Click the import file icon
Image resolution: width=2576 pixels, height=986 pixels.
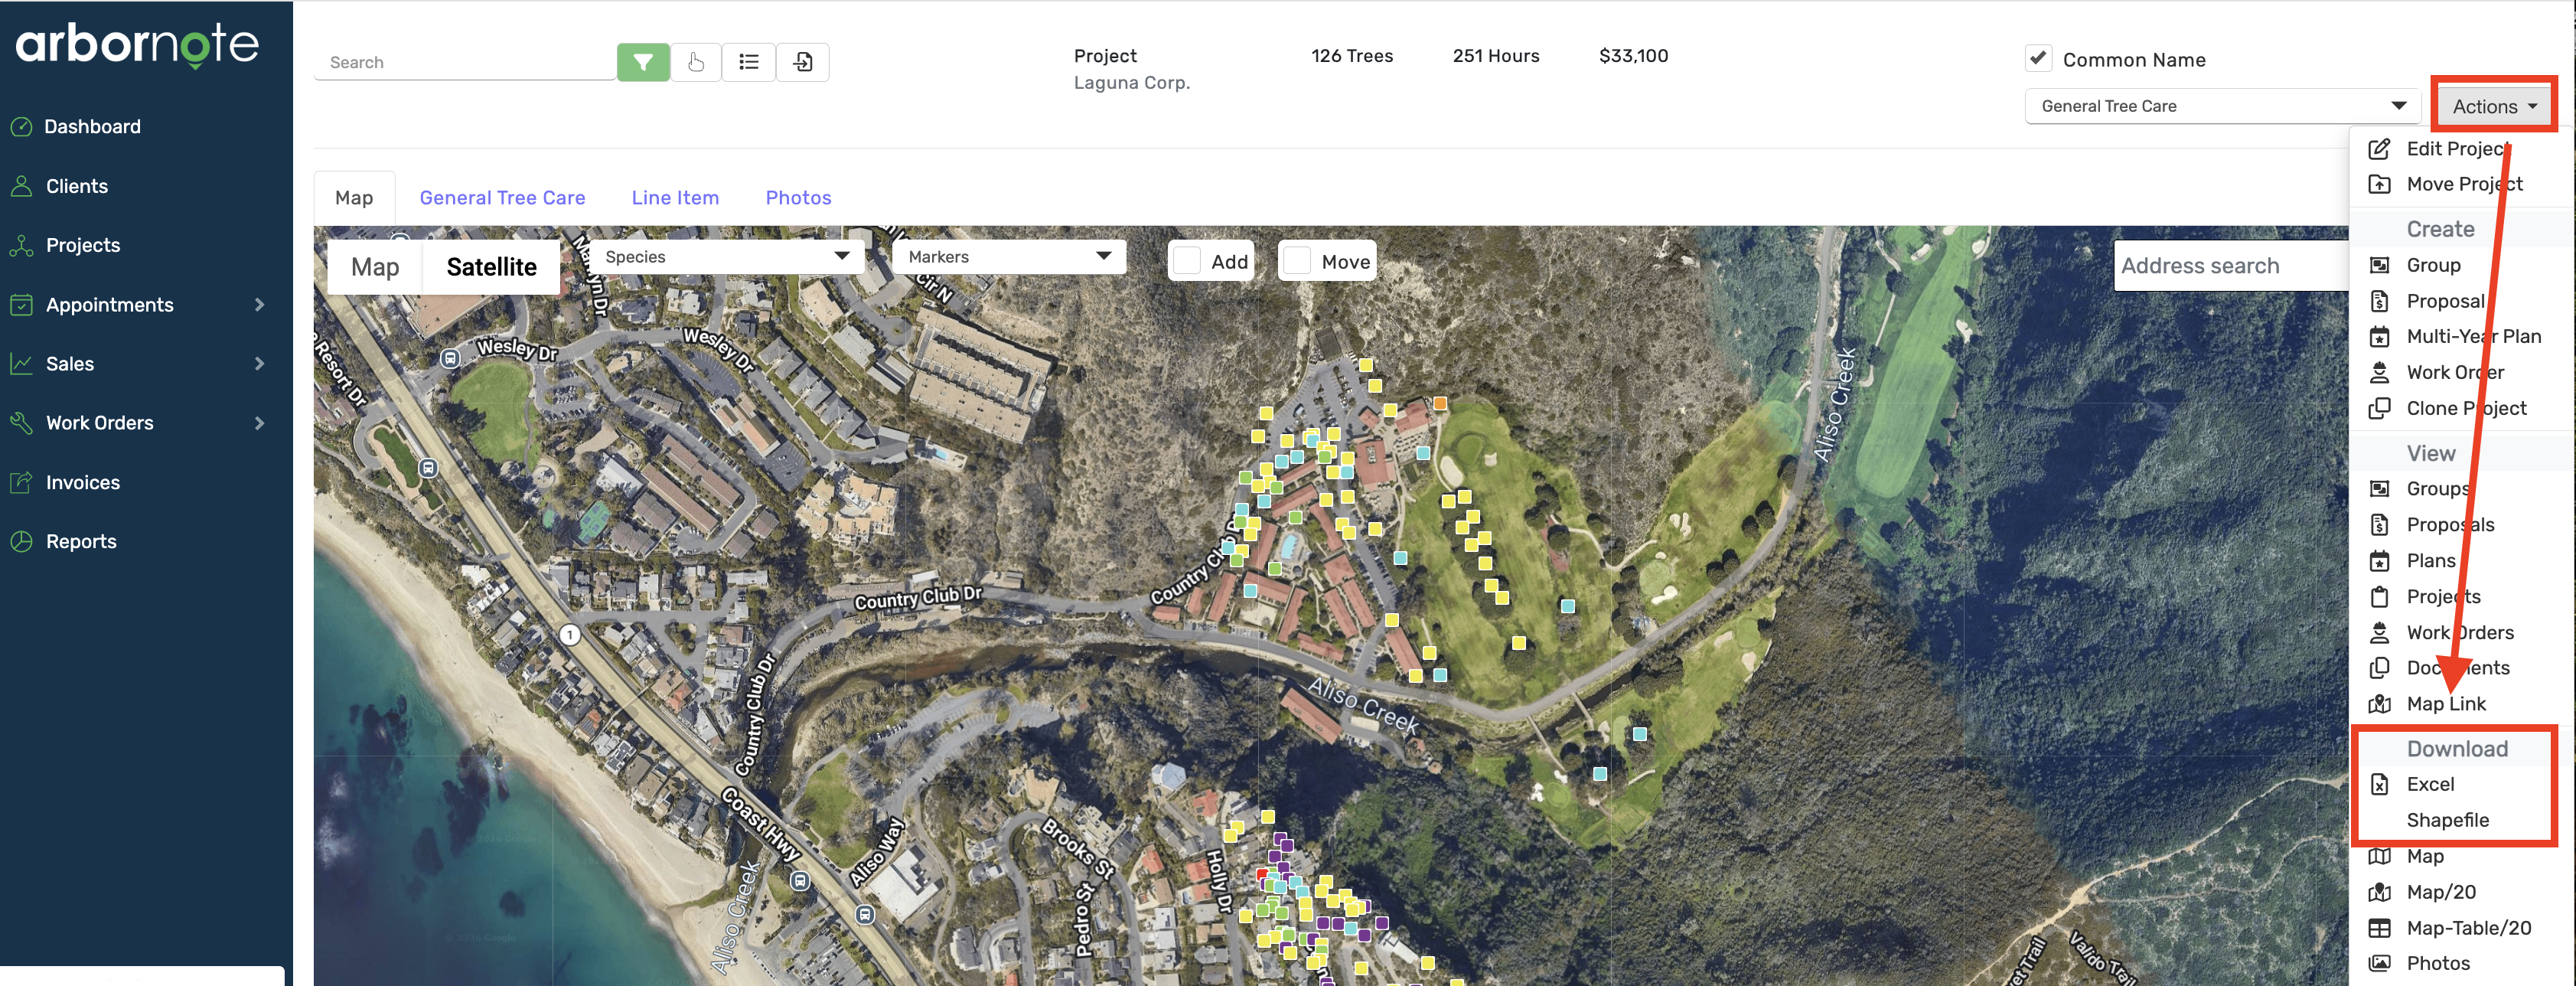coord(802,62)
